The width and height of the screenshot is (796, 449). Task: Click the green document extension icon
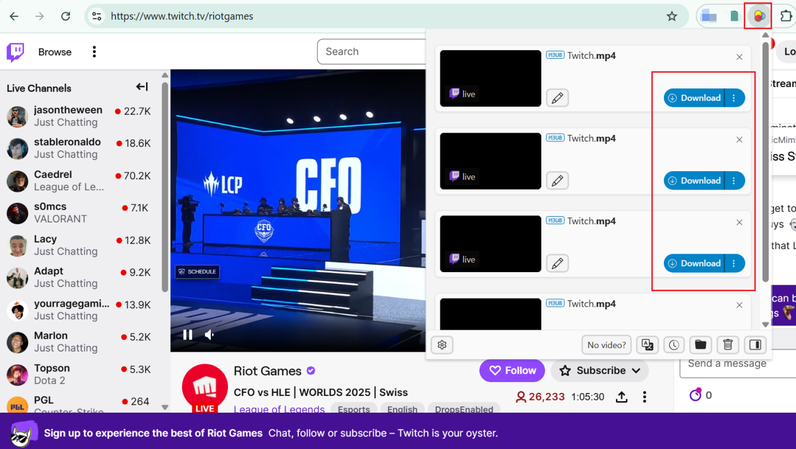tap(734, 16)
